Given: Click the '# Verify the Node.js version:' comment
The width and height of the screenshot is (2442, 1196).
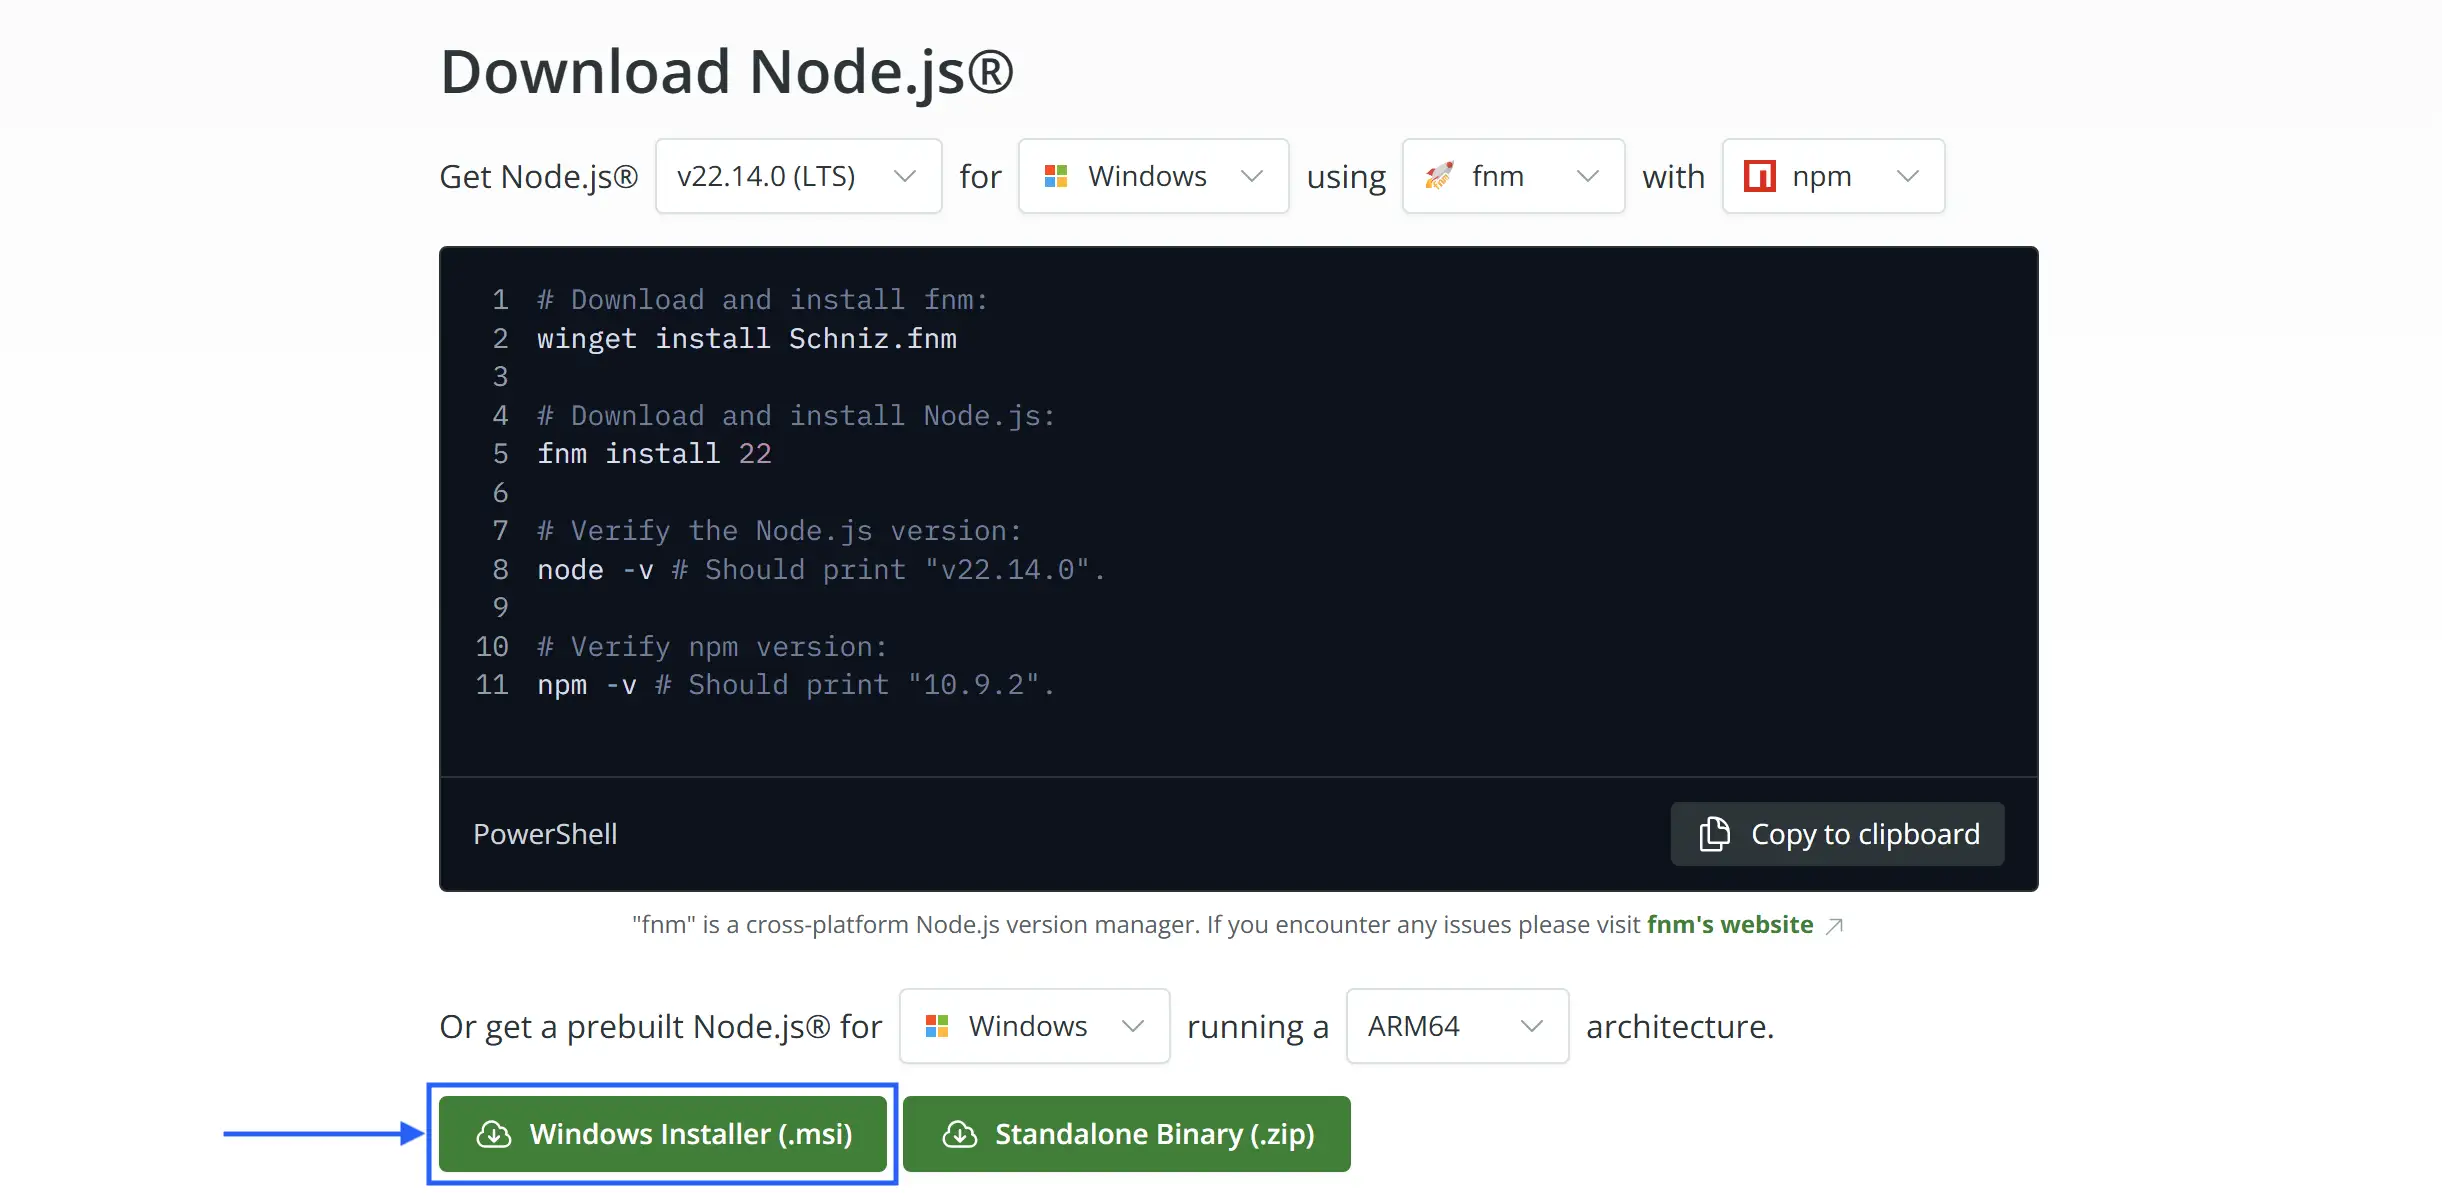Looking at the screenshot, I should pos(779,531).
